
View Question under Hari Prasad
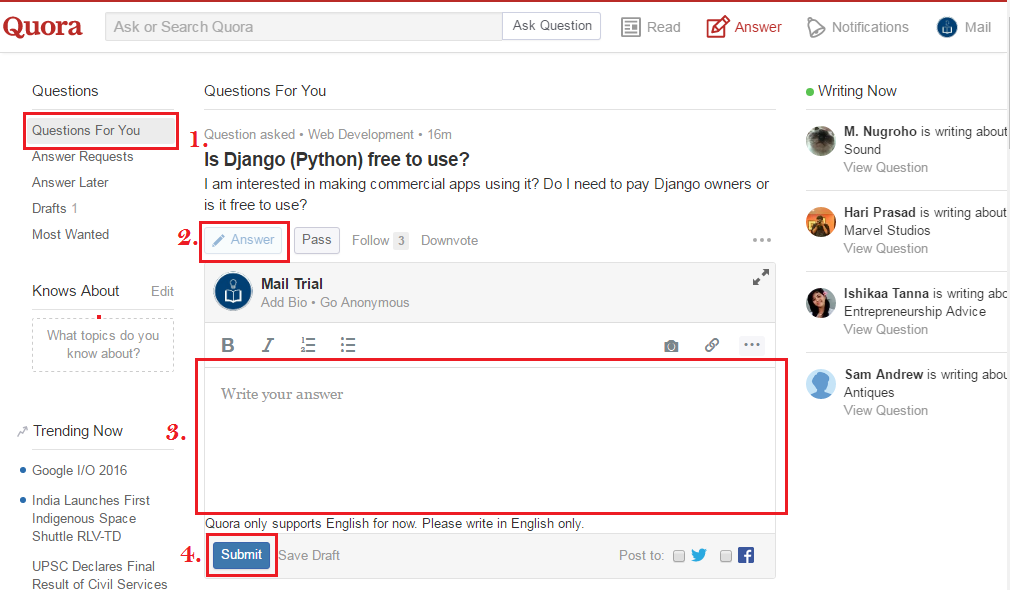tap(886, 249)
